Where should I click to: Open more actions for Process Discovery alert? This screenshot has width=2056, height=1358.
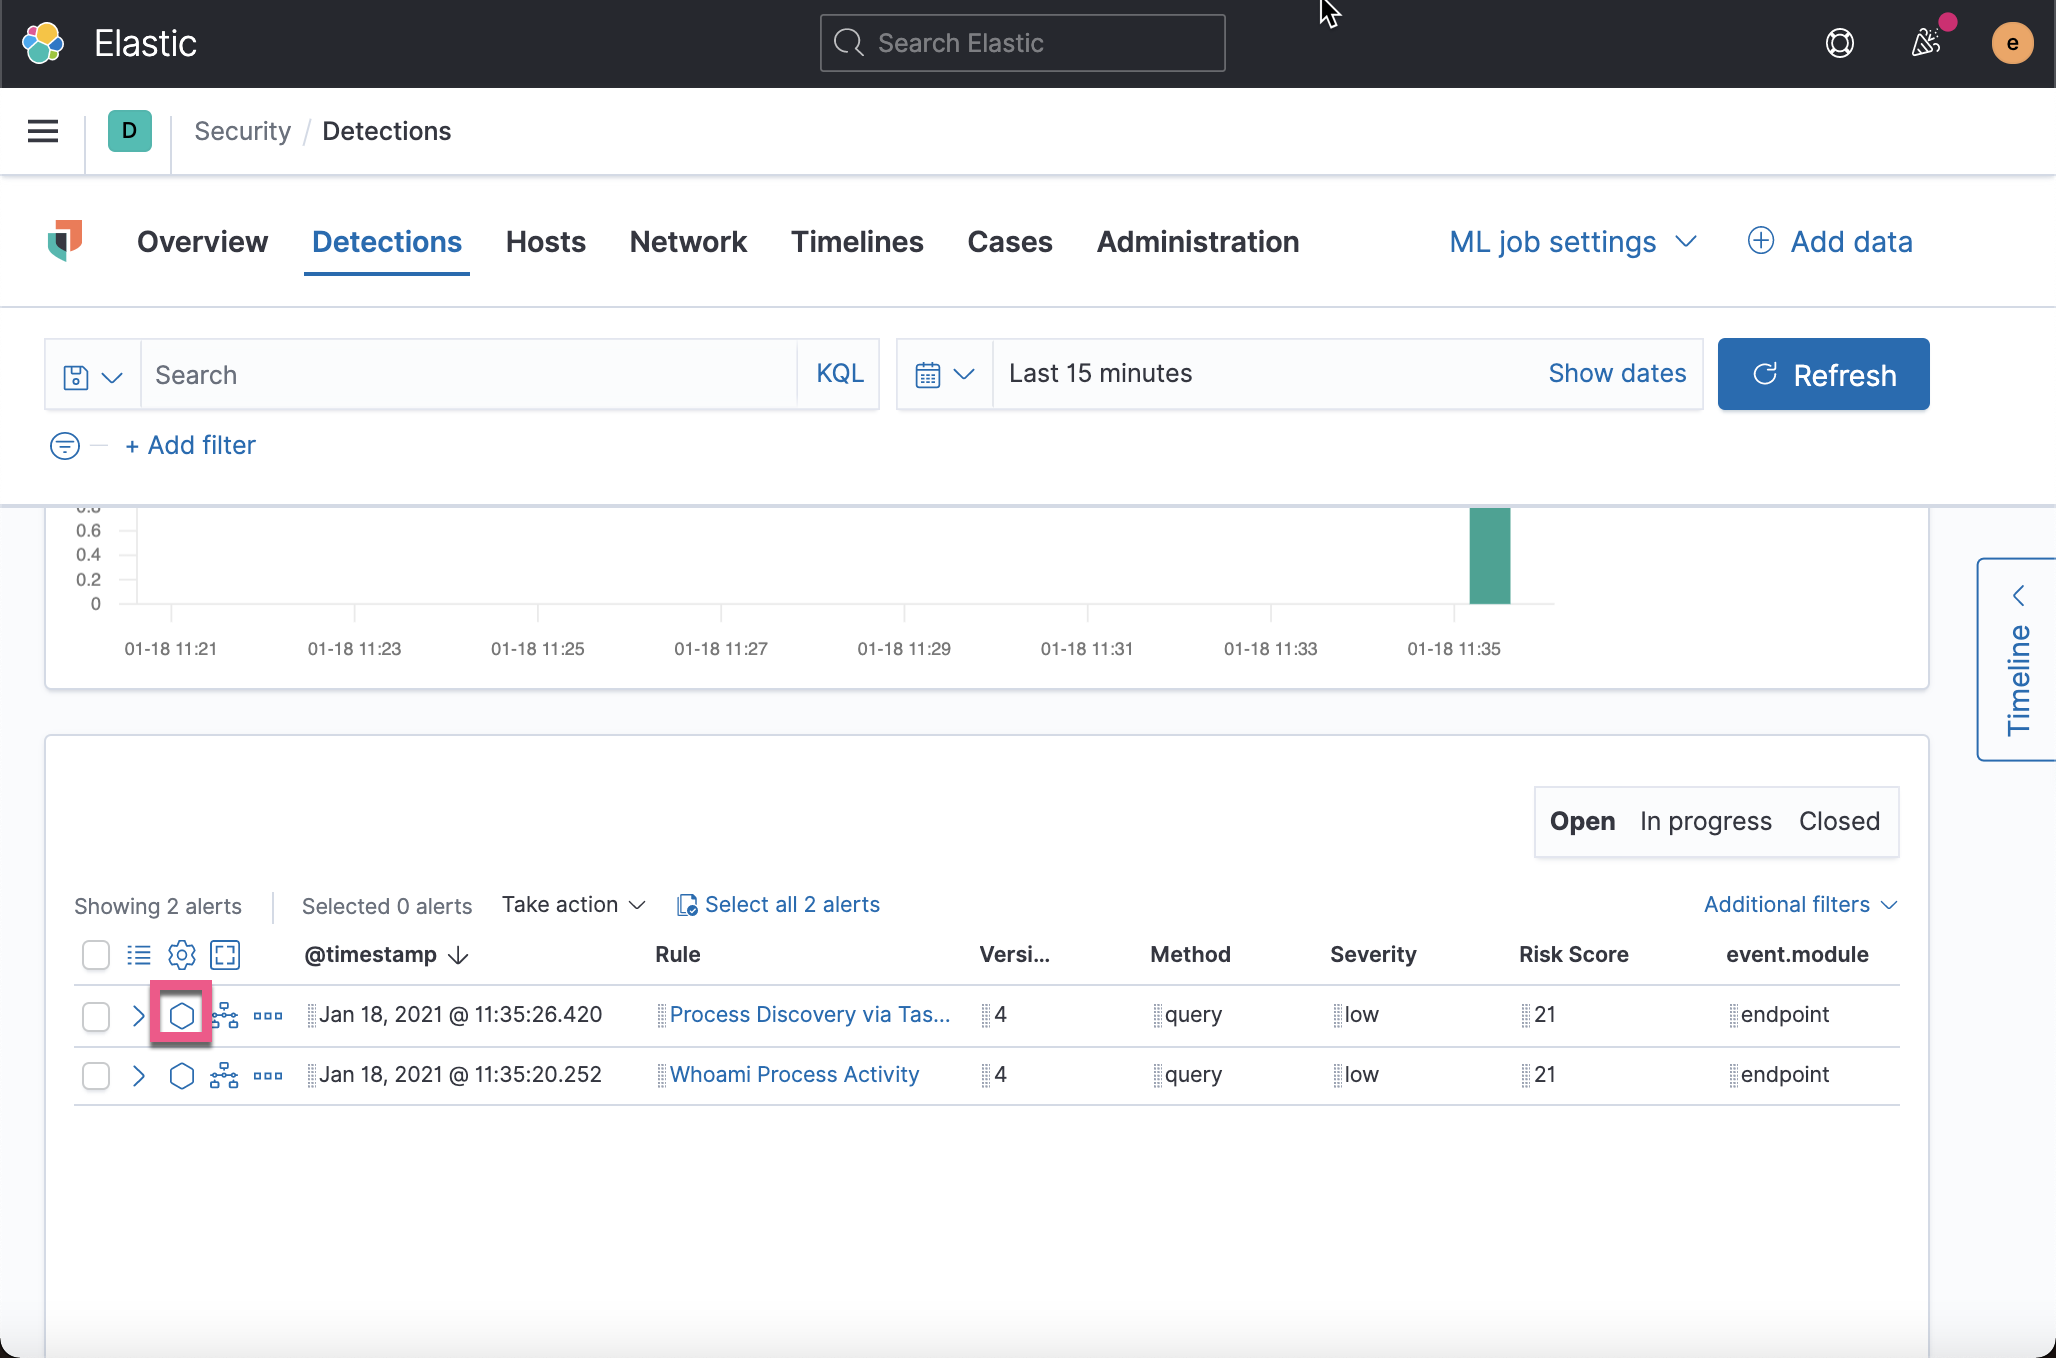(x=267, y=1015)
